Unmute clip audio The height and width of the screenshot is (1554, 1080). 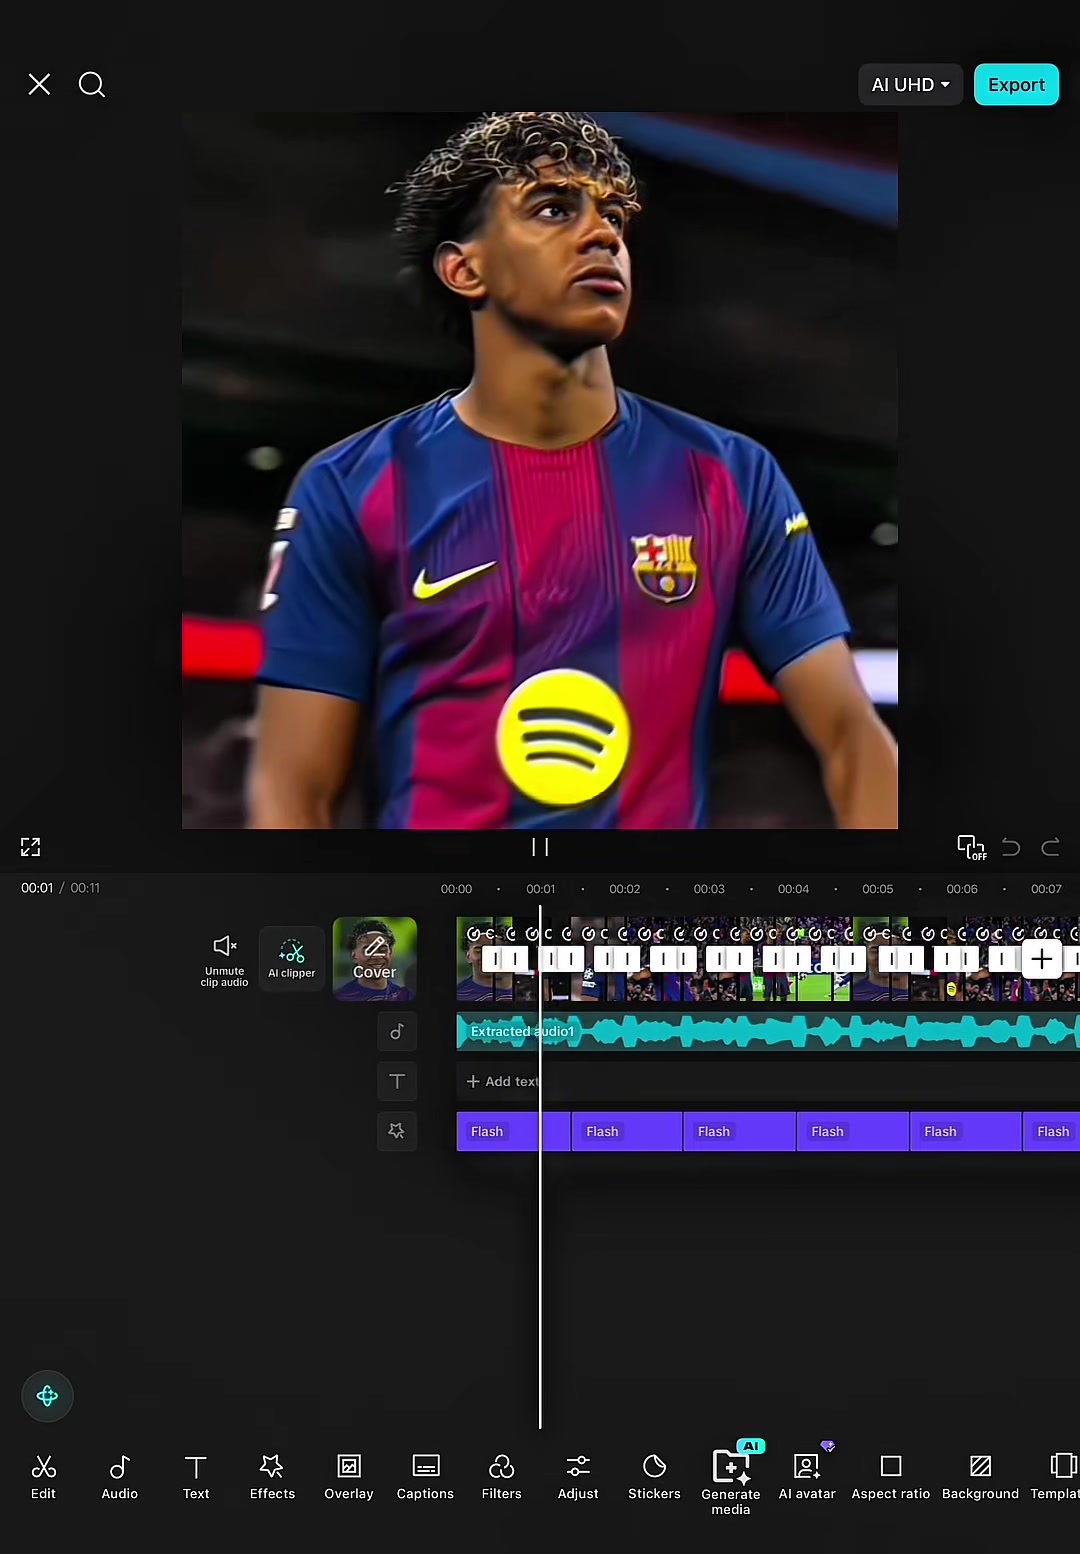coord(224,960)
